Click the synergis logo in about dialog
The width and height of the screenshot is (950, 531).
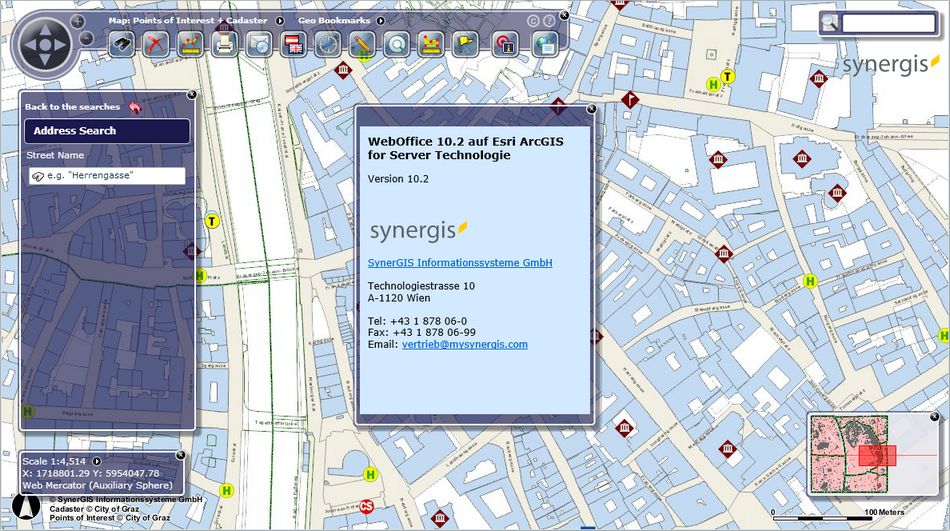[x=419, y=231]
